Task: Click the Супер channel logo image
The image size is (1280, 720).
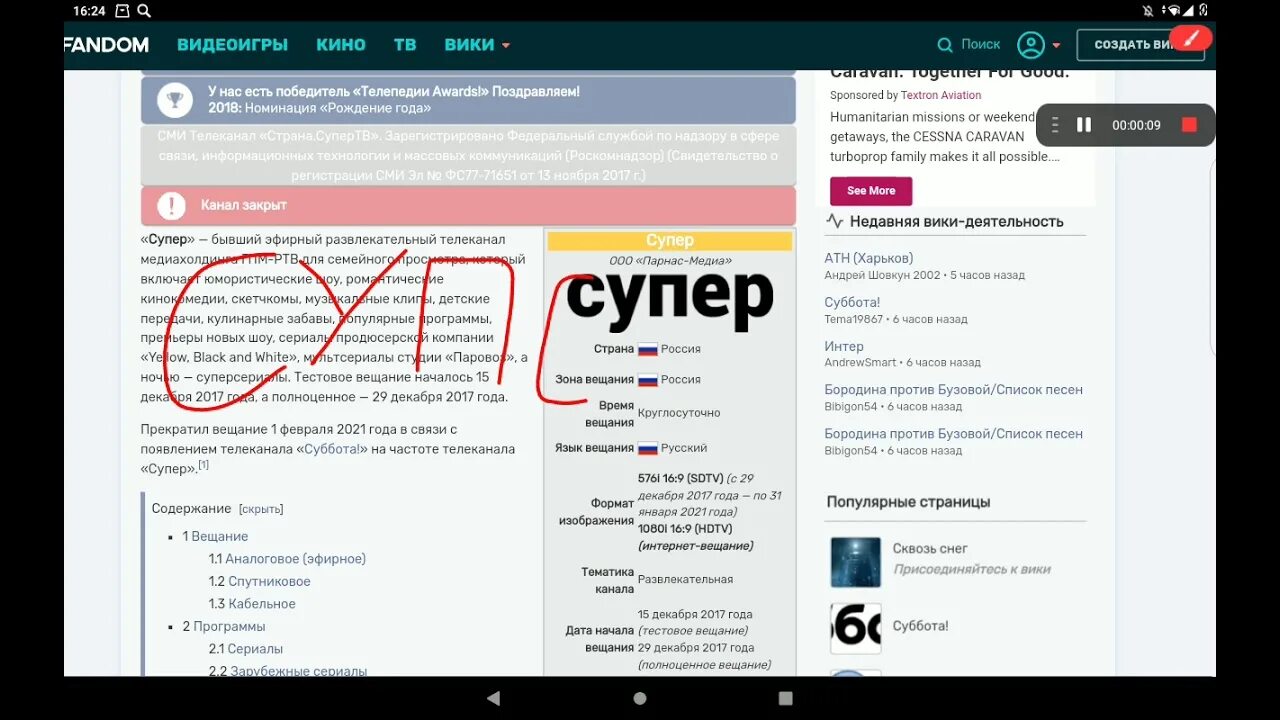Action: pyautogui.click(x=670, y=301)
